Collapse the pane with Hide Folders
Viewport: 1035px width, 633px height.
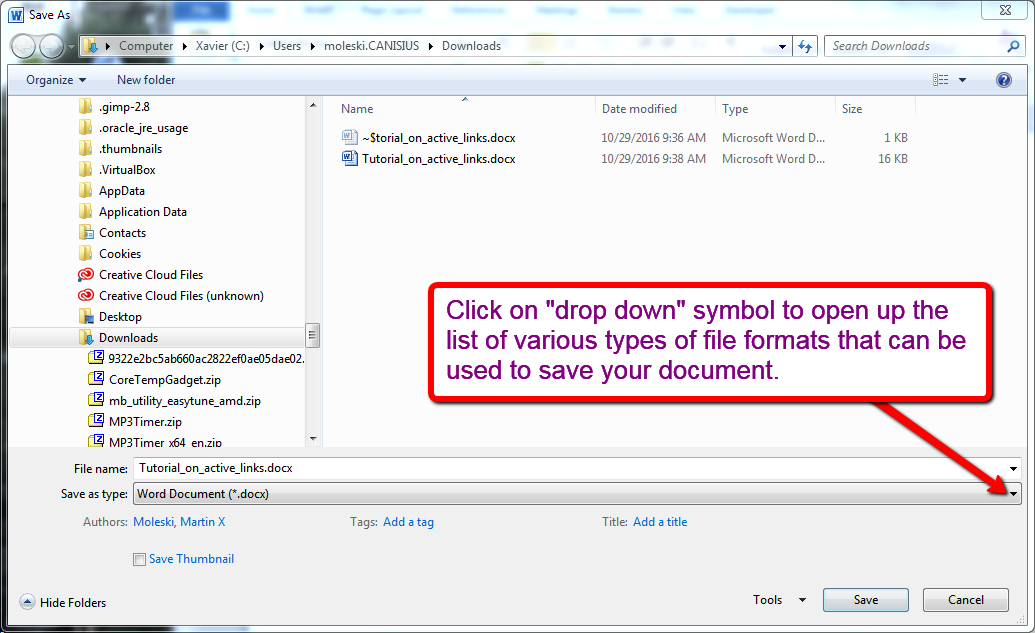[63, 603]
